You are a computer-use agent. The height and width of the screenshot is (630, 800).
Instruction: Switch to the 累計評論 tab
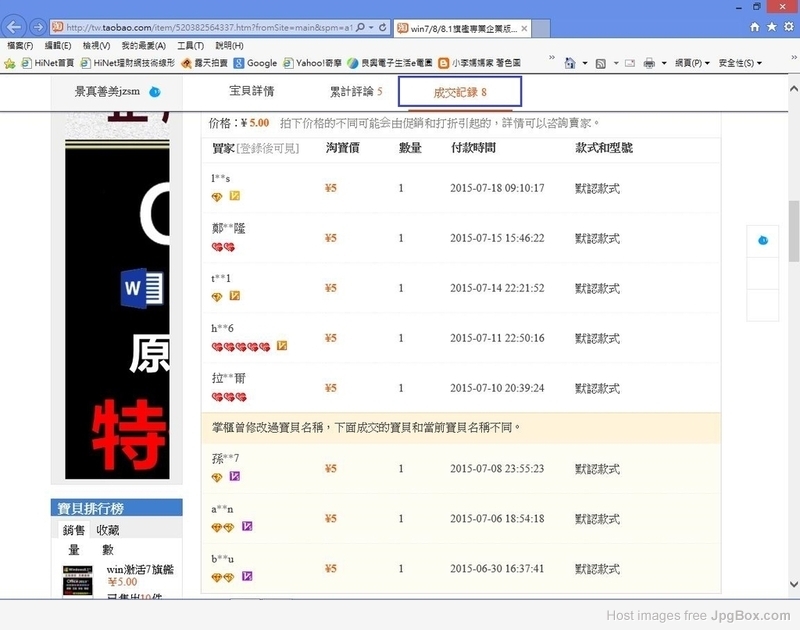click(356, 92)
